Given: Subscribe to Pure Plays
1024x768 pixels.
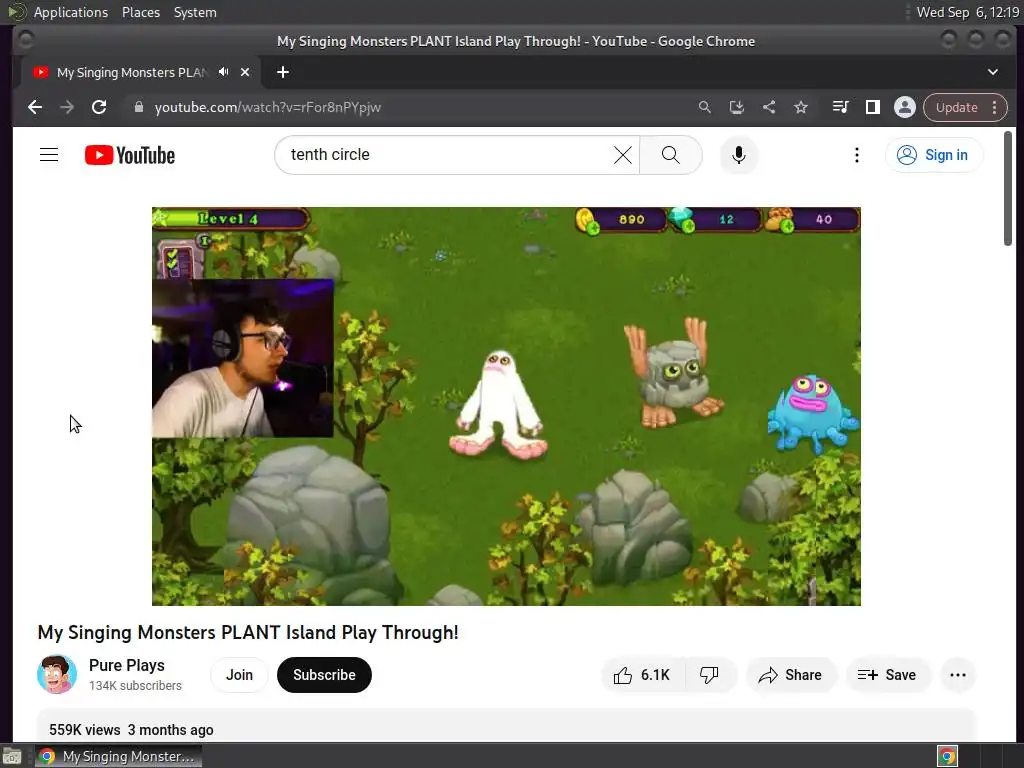Looking at the screenshot, I should click(x=324, y=675).
